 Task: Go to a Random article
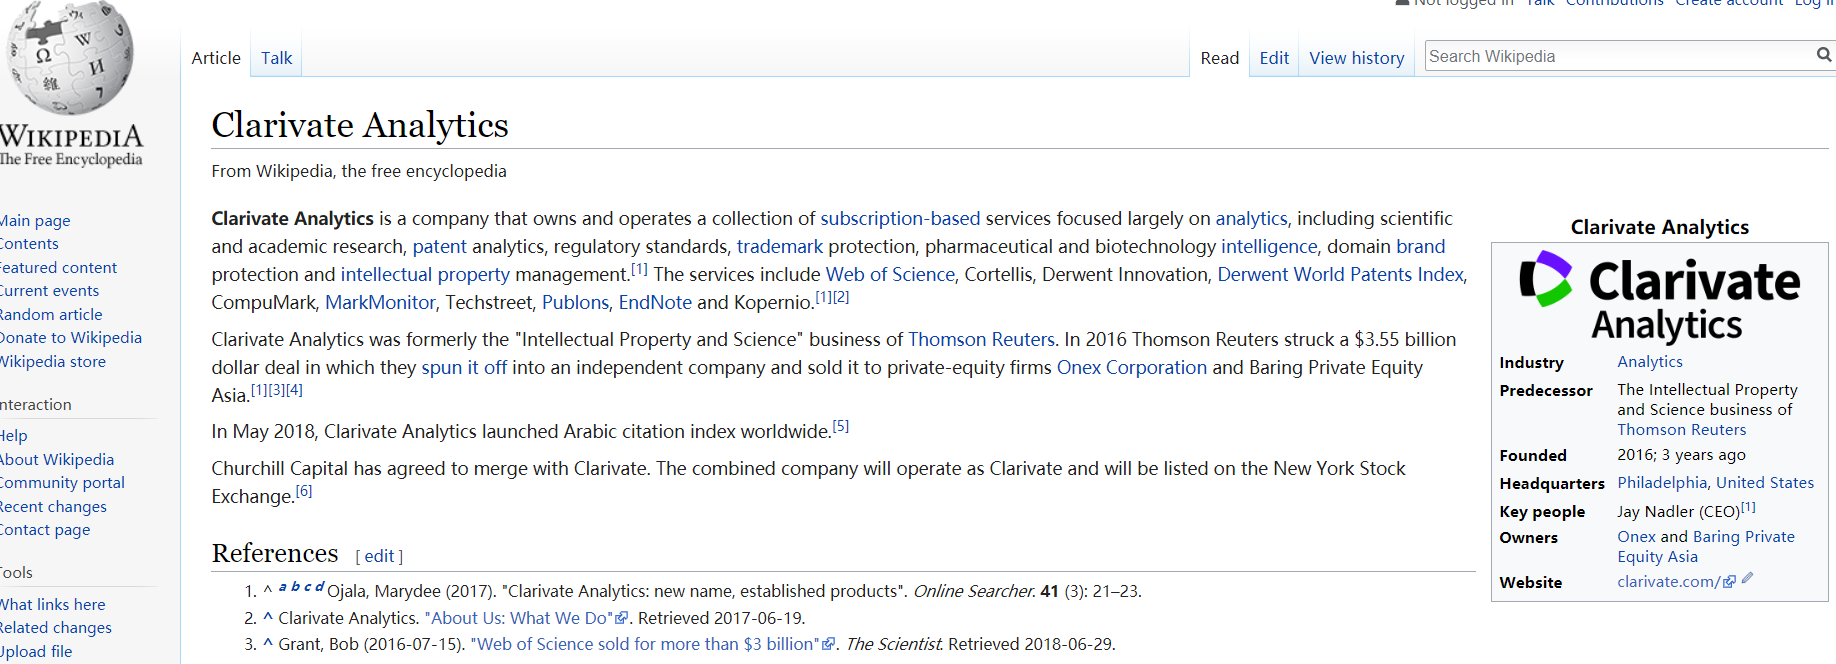(51, 315)
